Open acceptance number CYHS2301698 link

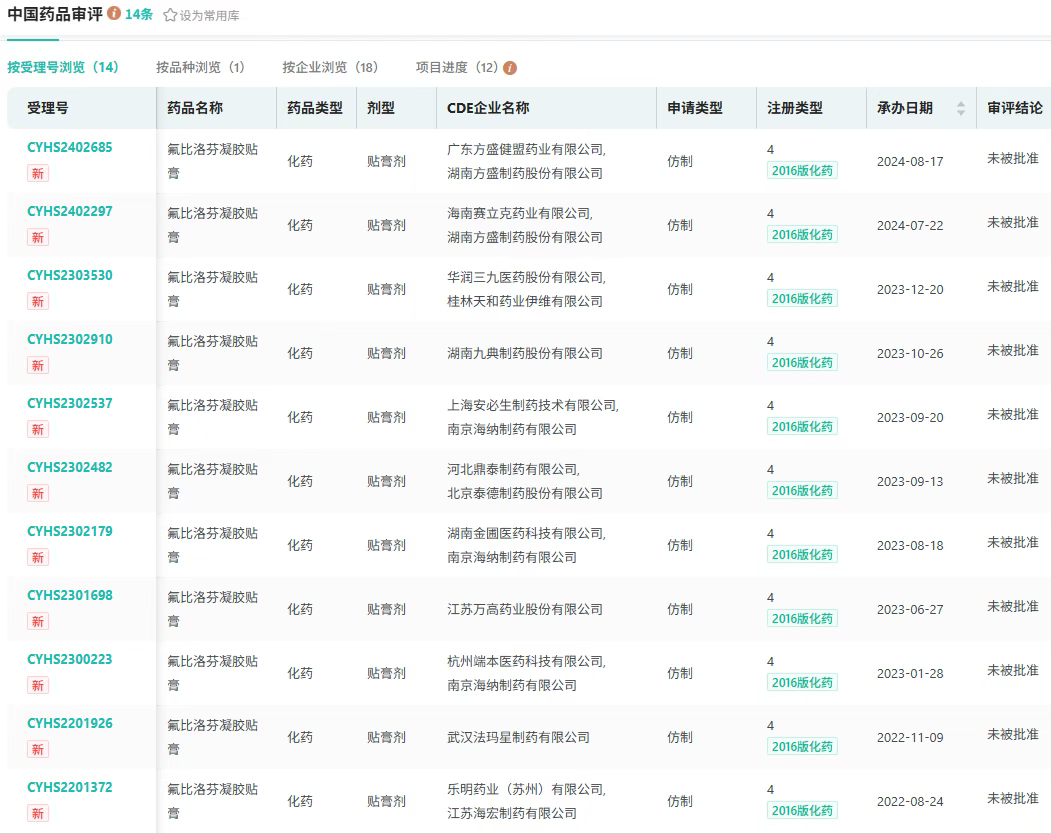tap(70, 595)
